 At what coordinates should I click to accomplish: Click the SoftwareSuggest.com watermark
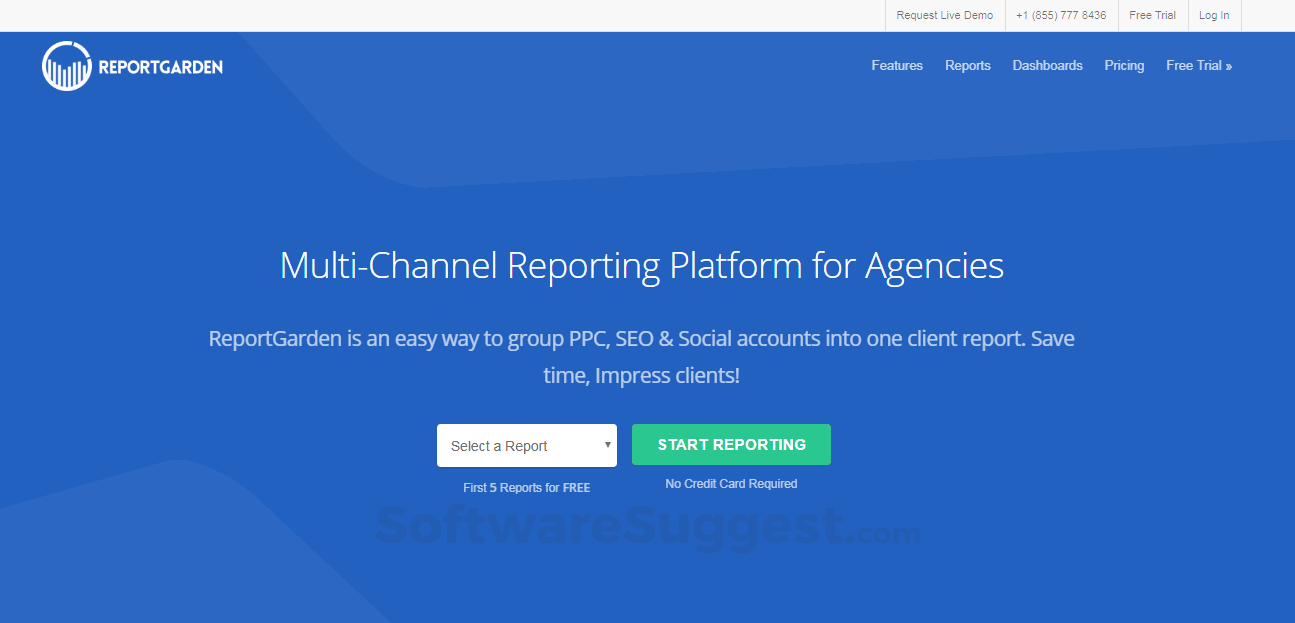[x=646, y=525]
